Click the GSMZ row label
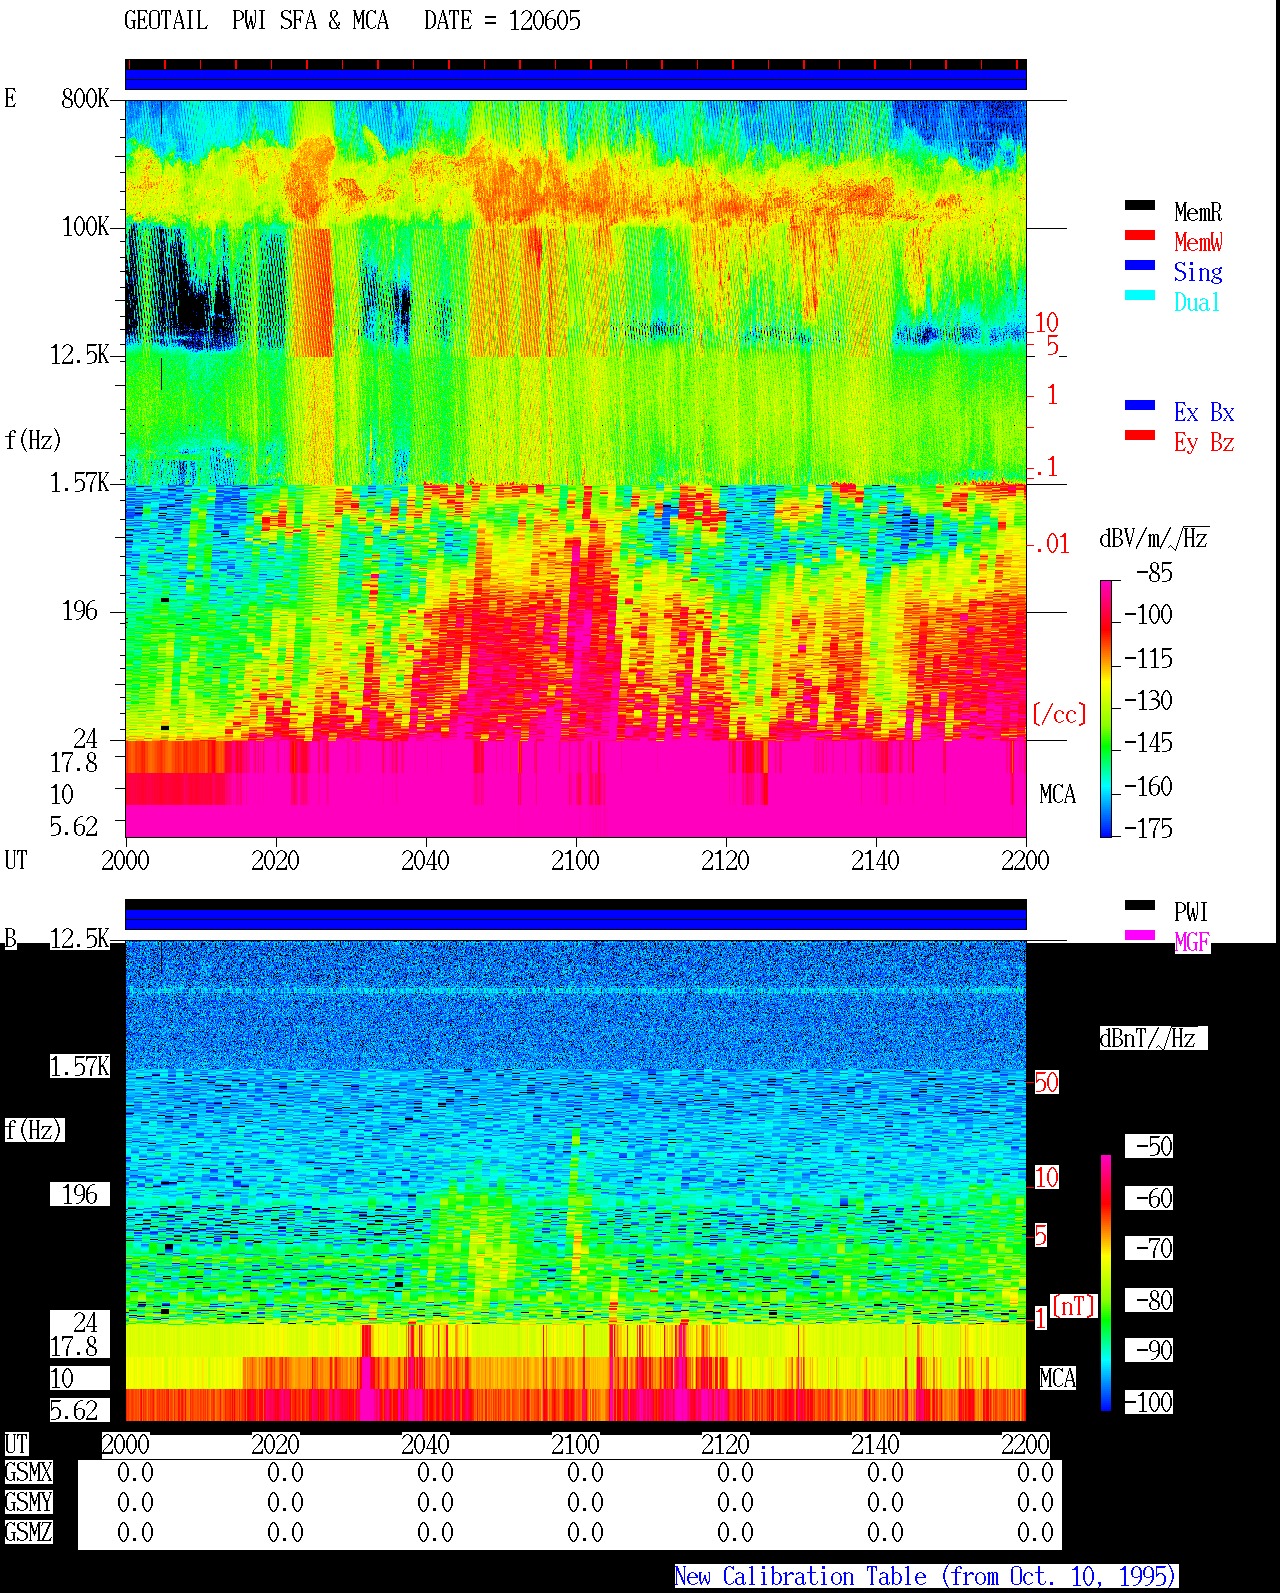This screenshot has width=1280, height=1593. pos(28,1533)
